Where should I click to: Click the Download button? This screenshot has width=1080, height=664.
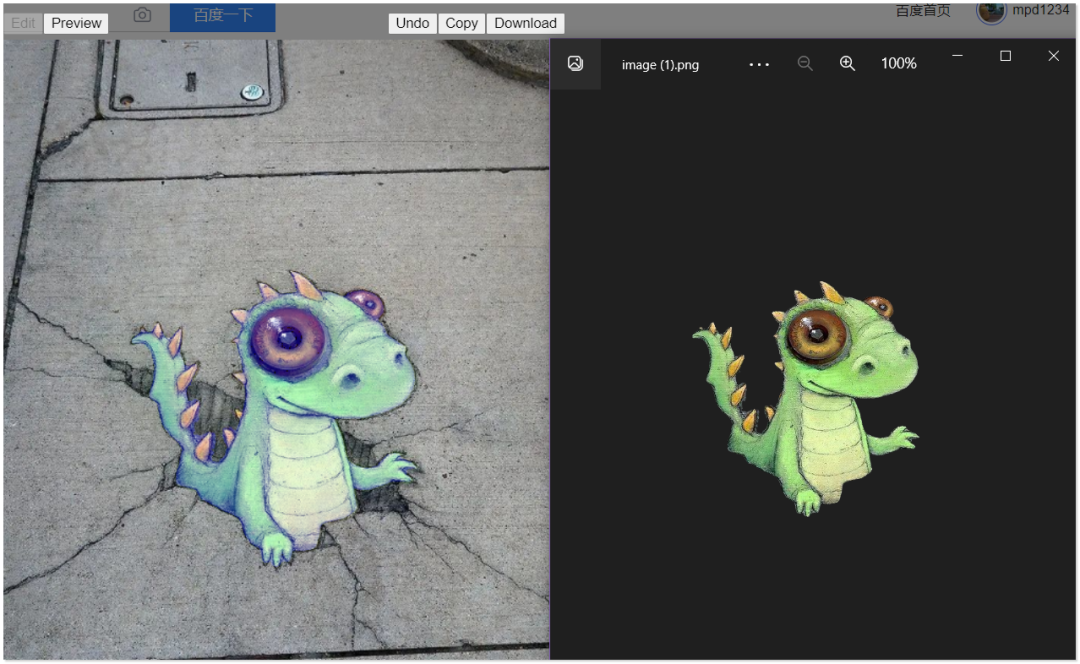525,23
